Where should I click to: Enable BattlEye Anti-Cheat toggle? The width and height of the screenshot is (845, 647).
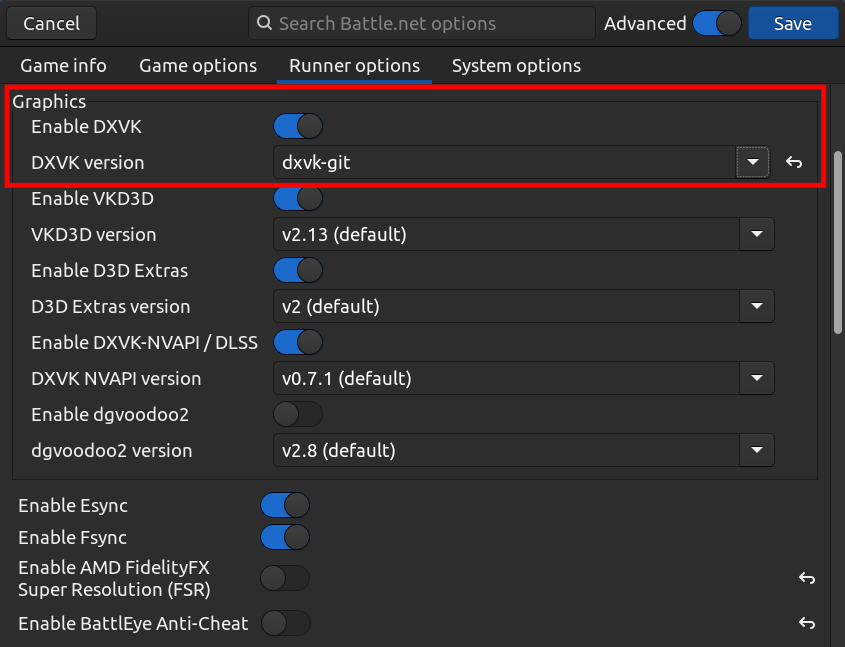tap(285, 624)
